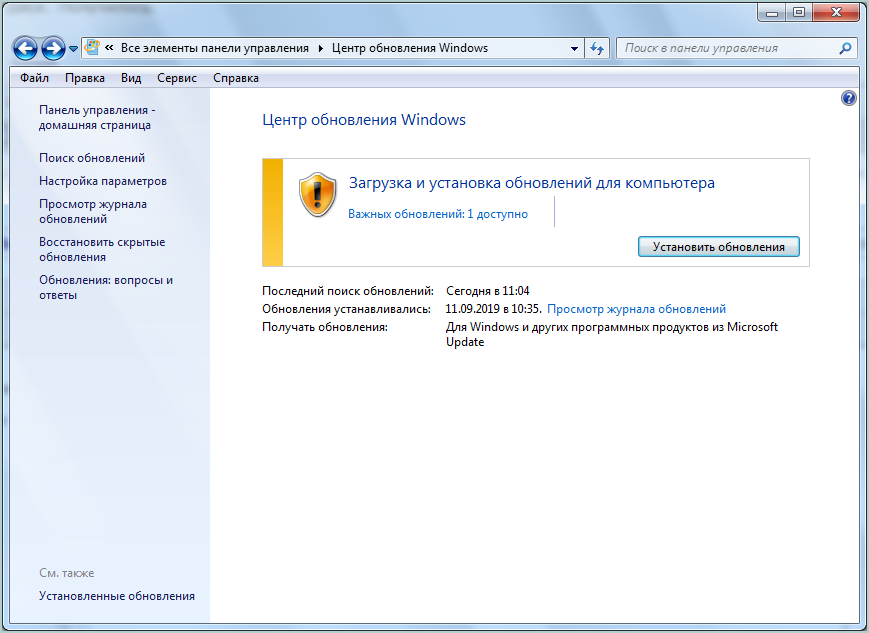Open "Обновления: вопросы и ответы"
The height and width of the screenshot is (633, 869).
pyautogui.click(x=106, y=287)
